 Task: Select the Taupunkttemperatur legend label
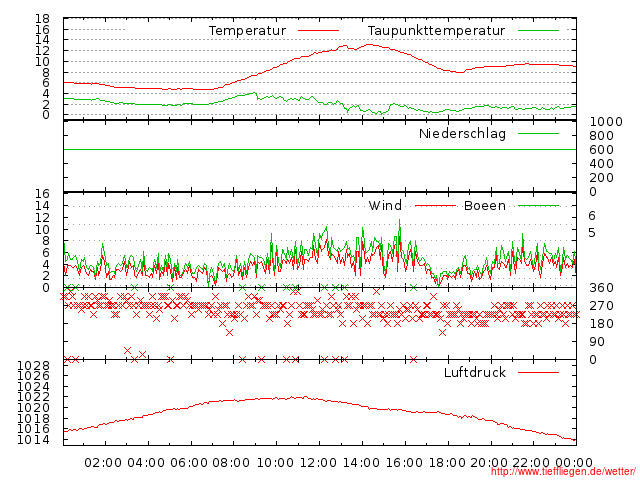[x=435, y=31]
